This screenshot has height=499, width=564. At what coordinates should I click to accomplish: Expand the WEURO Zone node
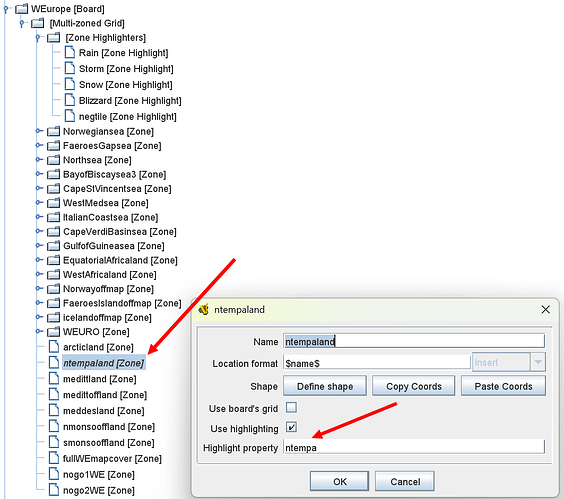point(39,331)
